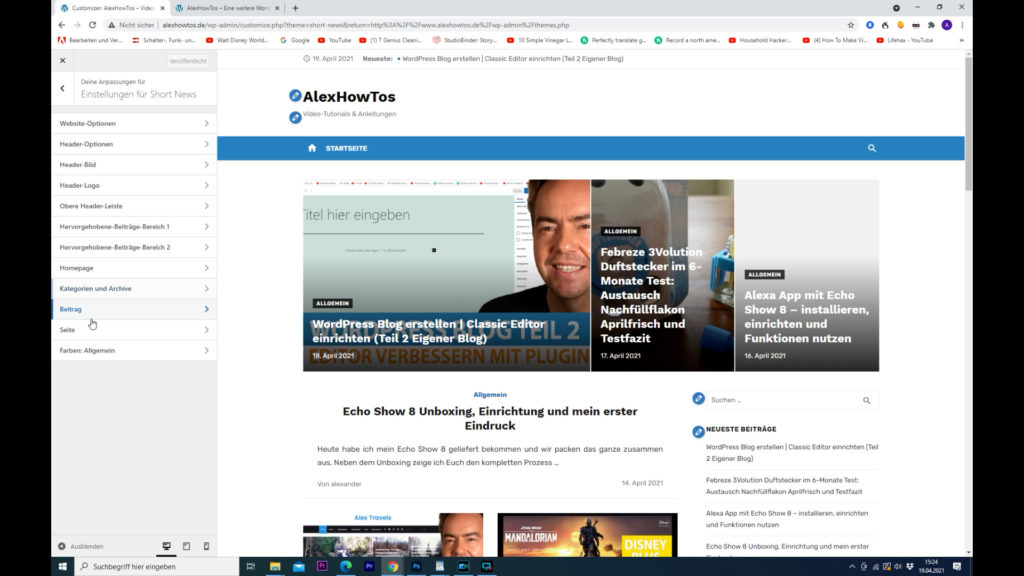
Task: Go back using the Customizer back arrow
Action: (x=63, y=88)
